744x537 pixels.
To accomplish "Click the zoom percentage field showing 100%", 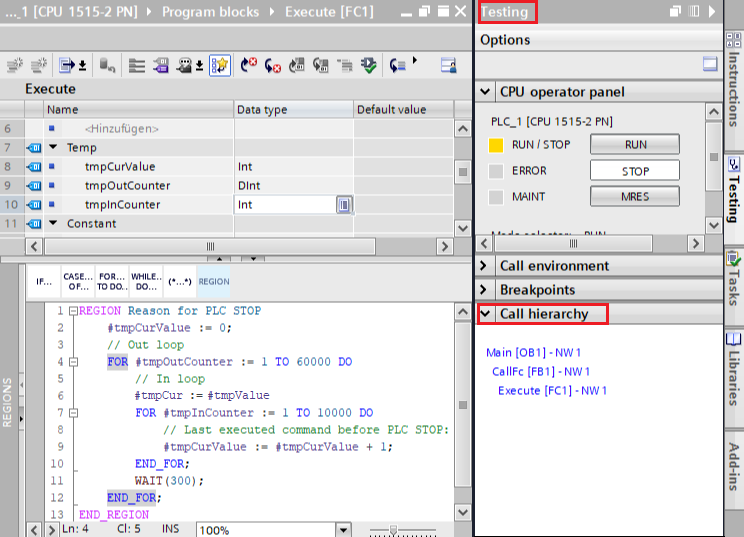I will [266, 530].
